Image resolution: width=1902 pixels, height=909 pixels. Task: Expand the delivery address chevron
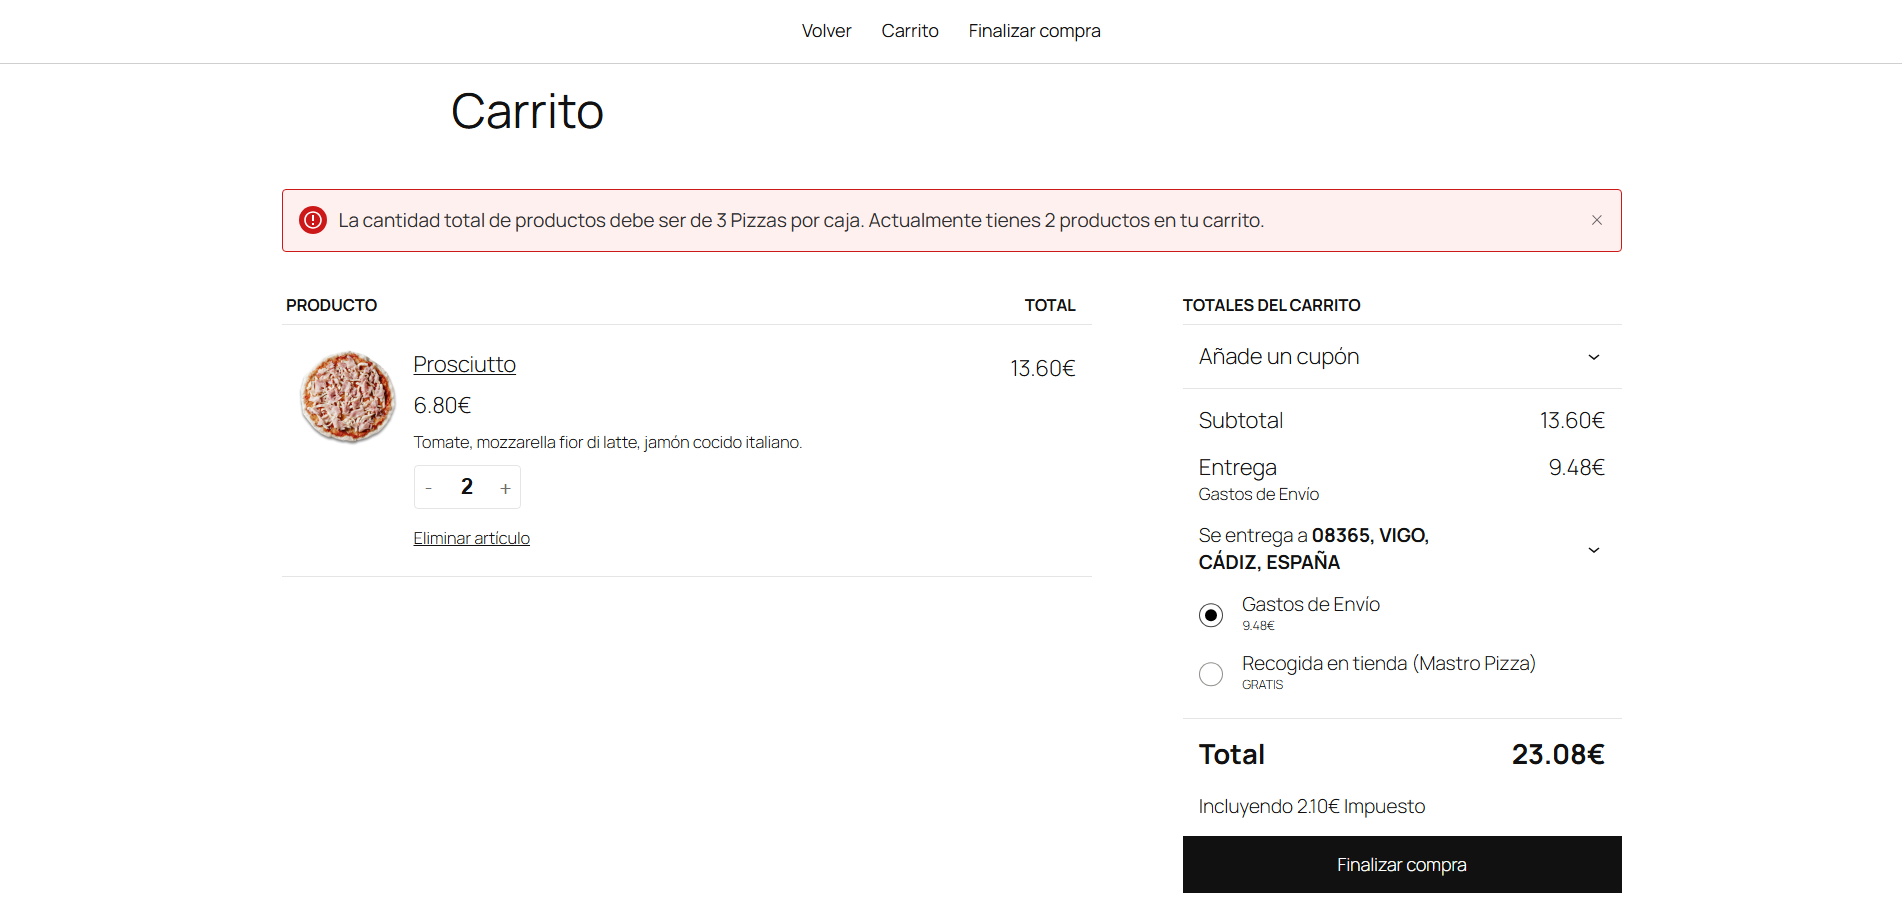click(1593, 549)
